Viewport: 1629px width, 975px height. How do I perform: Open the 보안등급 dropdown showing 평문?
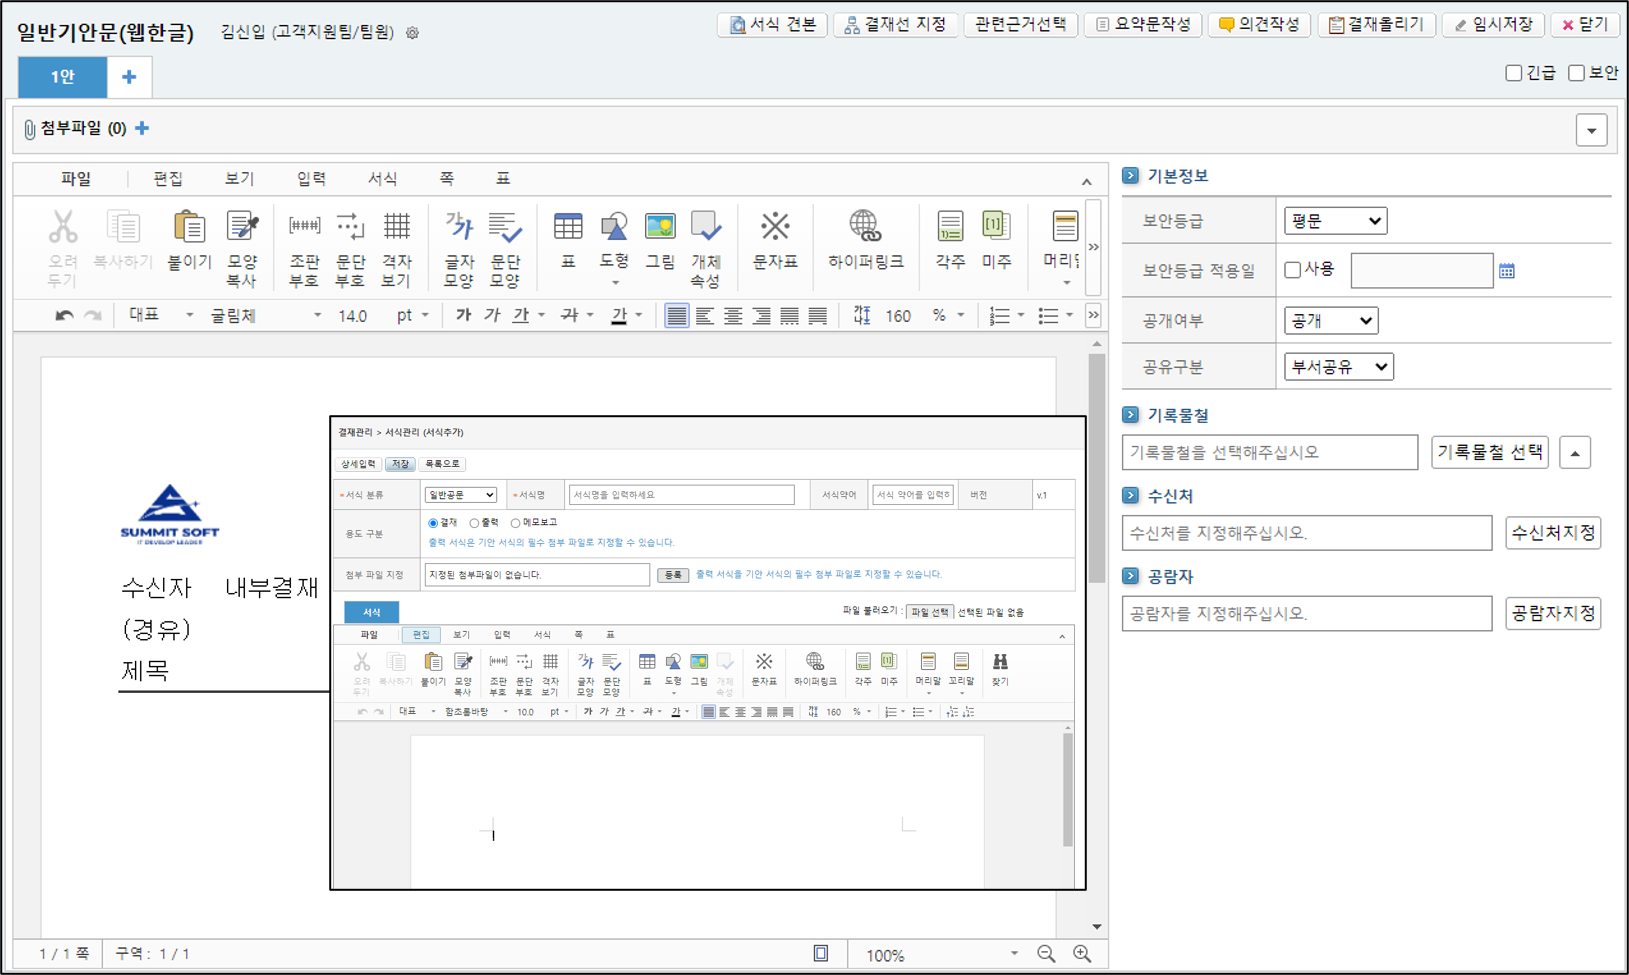tap(1335, 221)
